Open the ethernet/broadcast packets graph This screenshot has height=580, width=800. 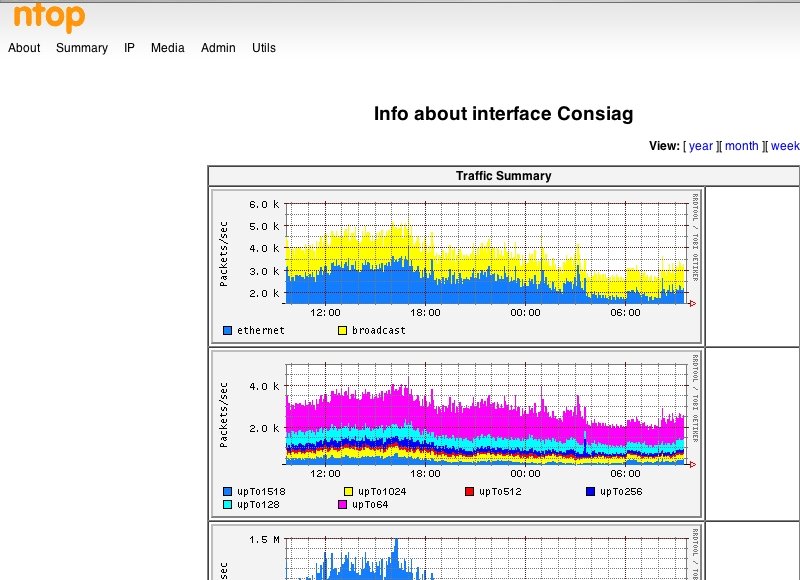(456, 265)
